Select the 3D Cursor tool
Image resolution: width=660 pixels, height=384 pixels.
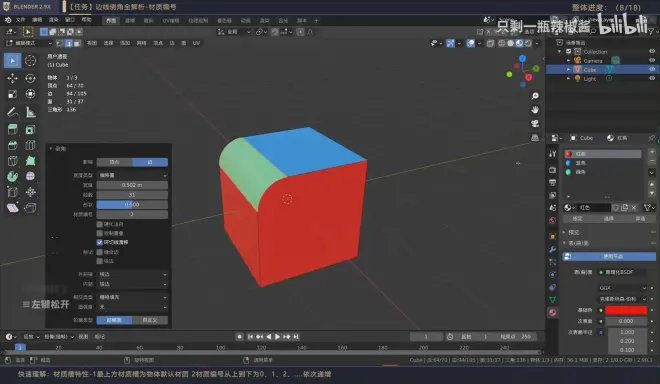[30, 61]
